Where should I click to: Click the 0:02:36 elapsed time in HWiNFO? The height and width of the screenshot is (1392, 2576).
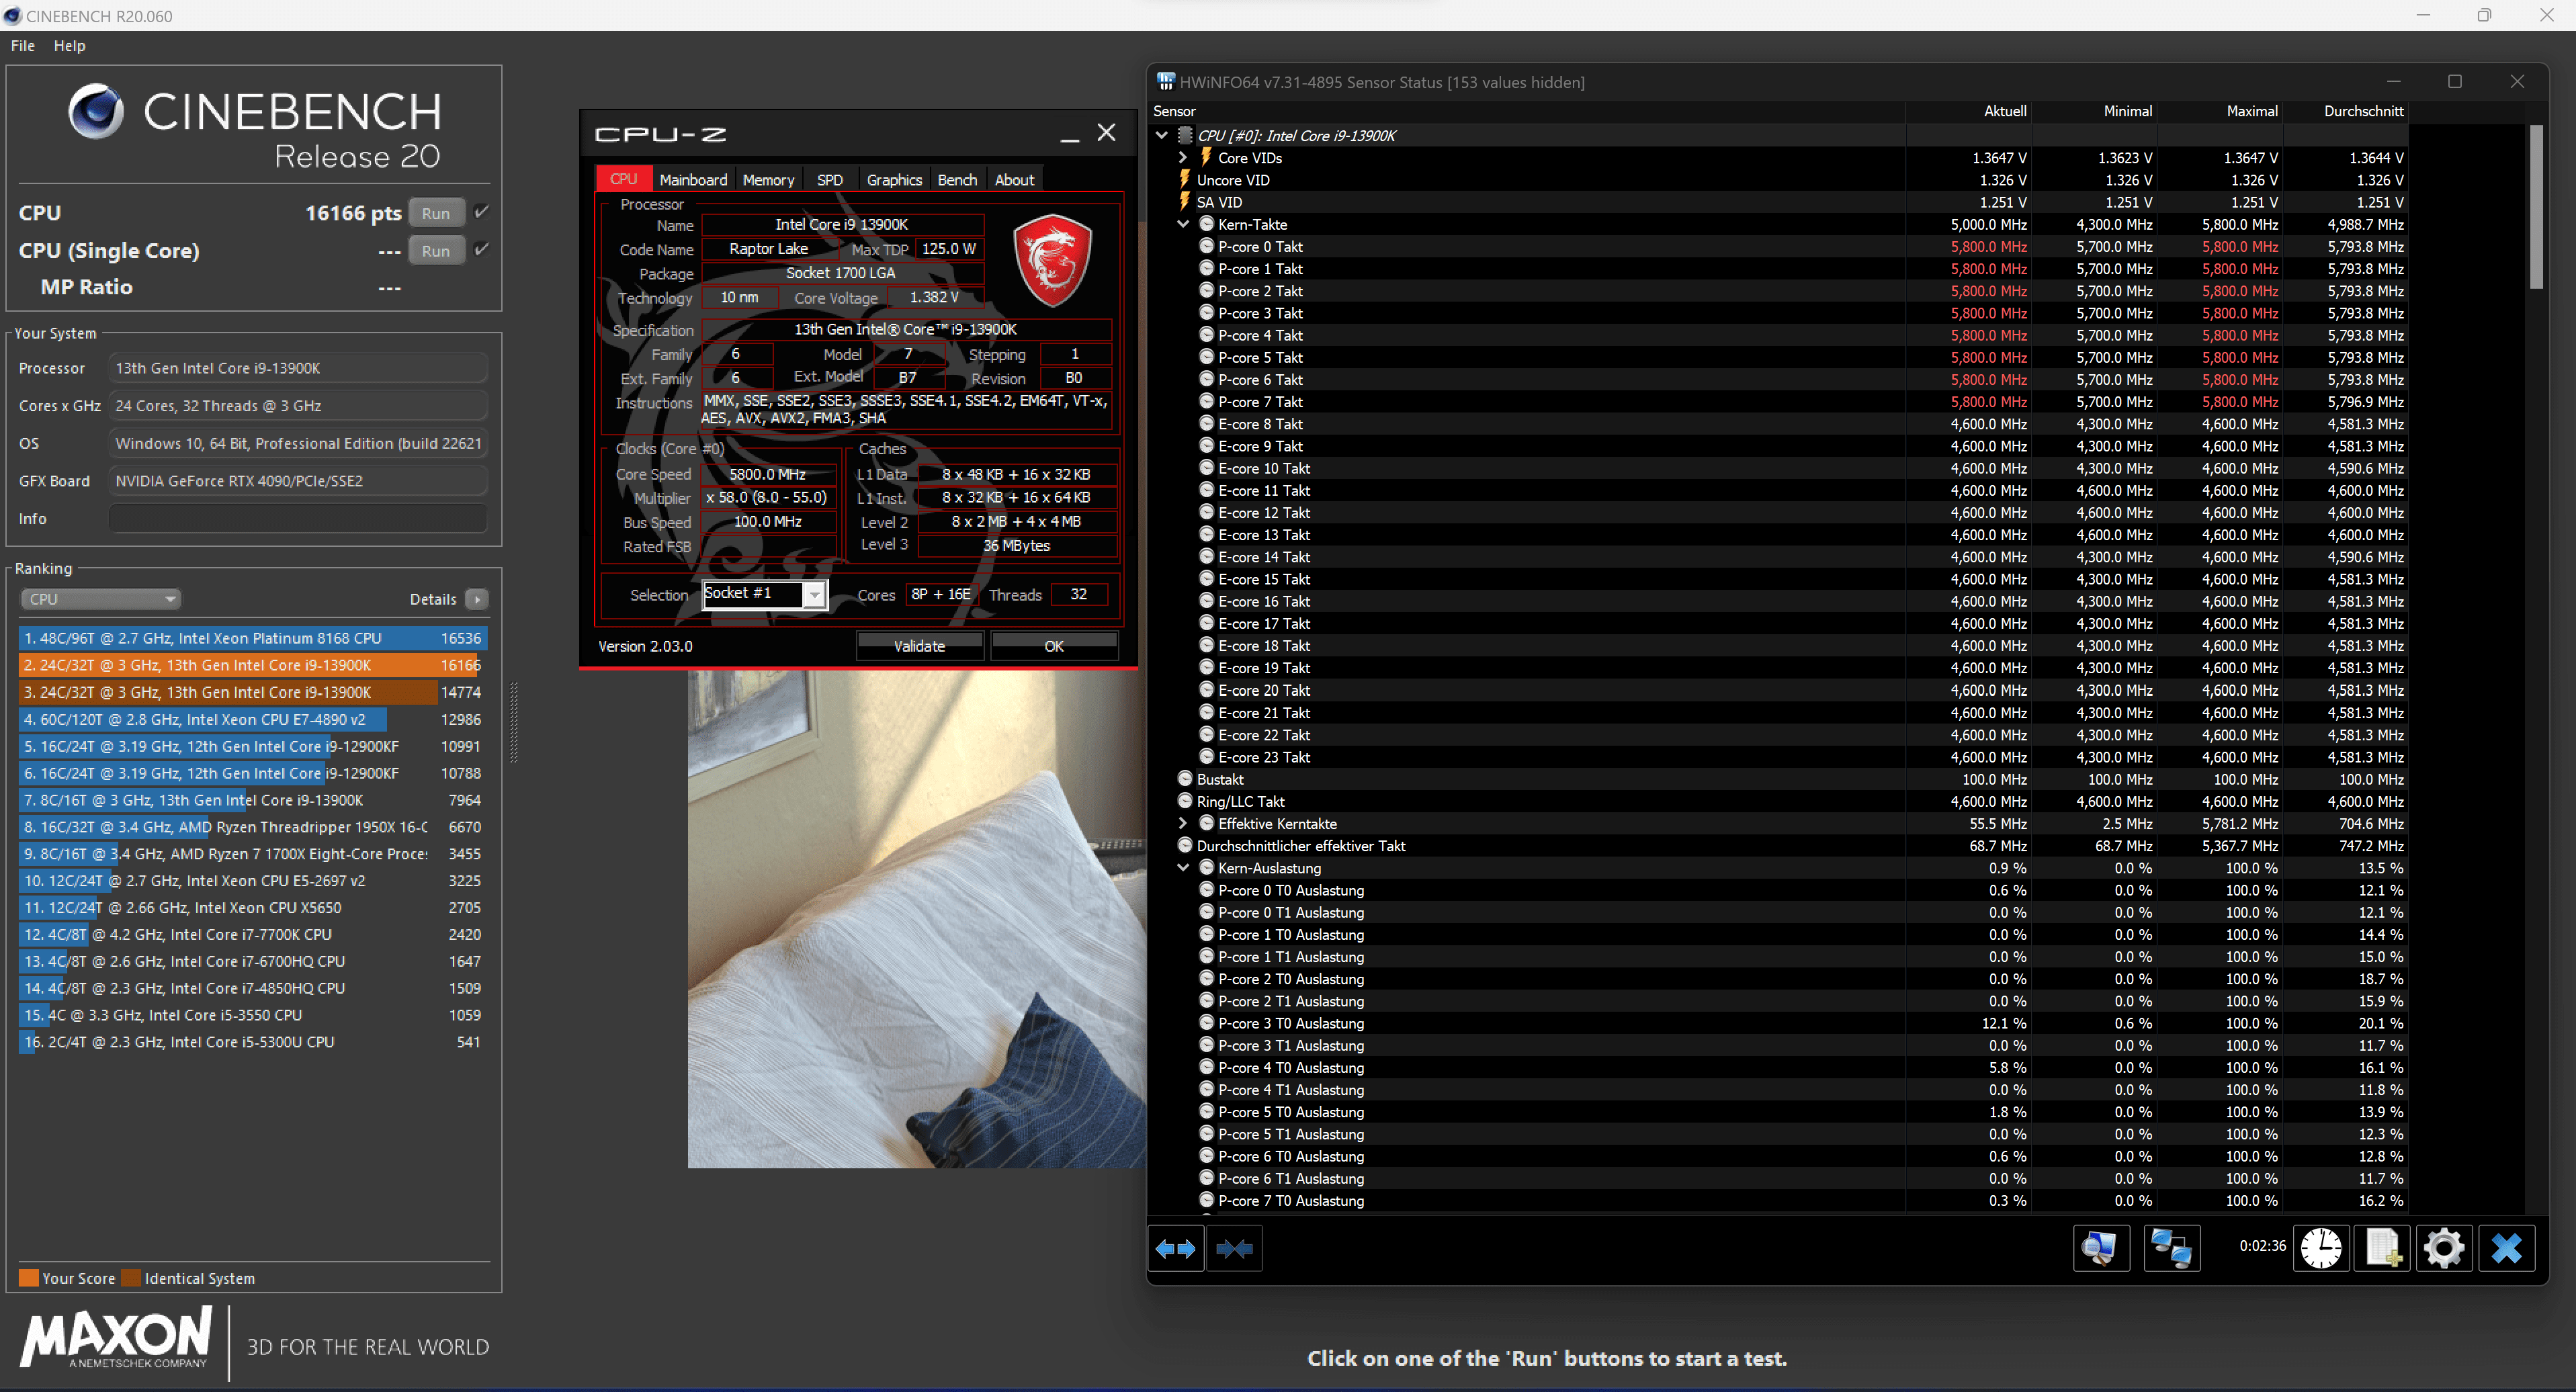[x=2262, y=1246]
